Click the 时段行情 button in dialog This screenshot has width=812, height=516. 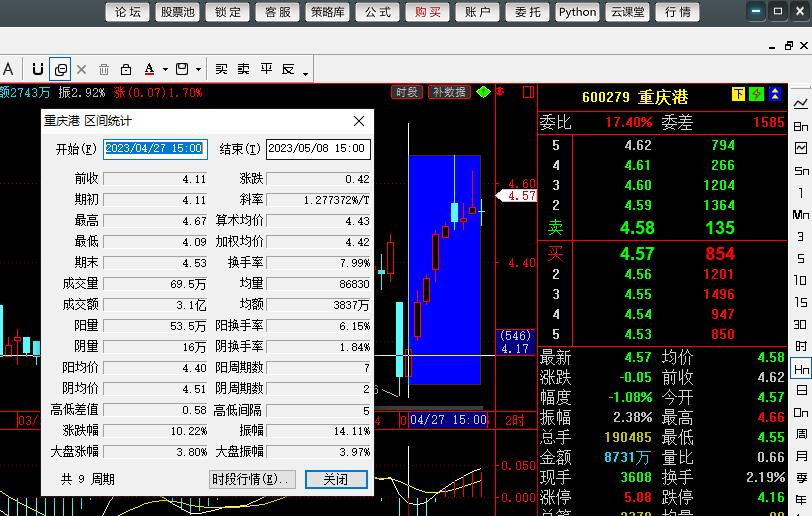[x=252, y=479]
